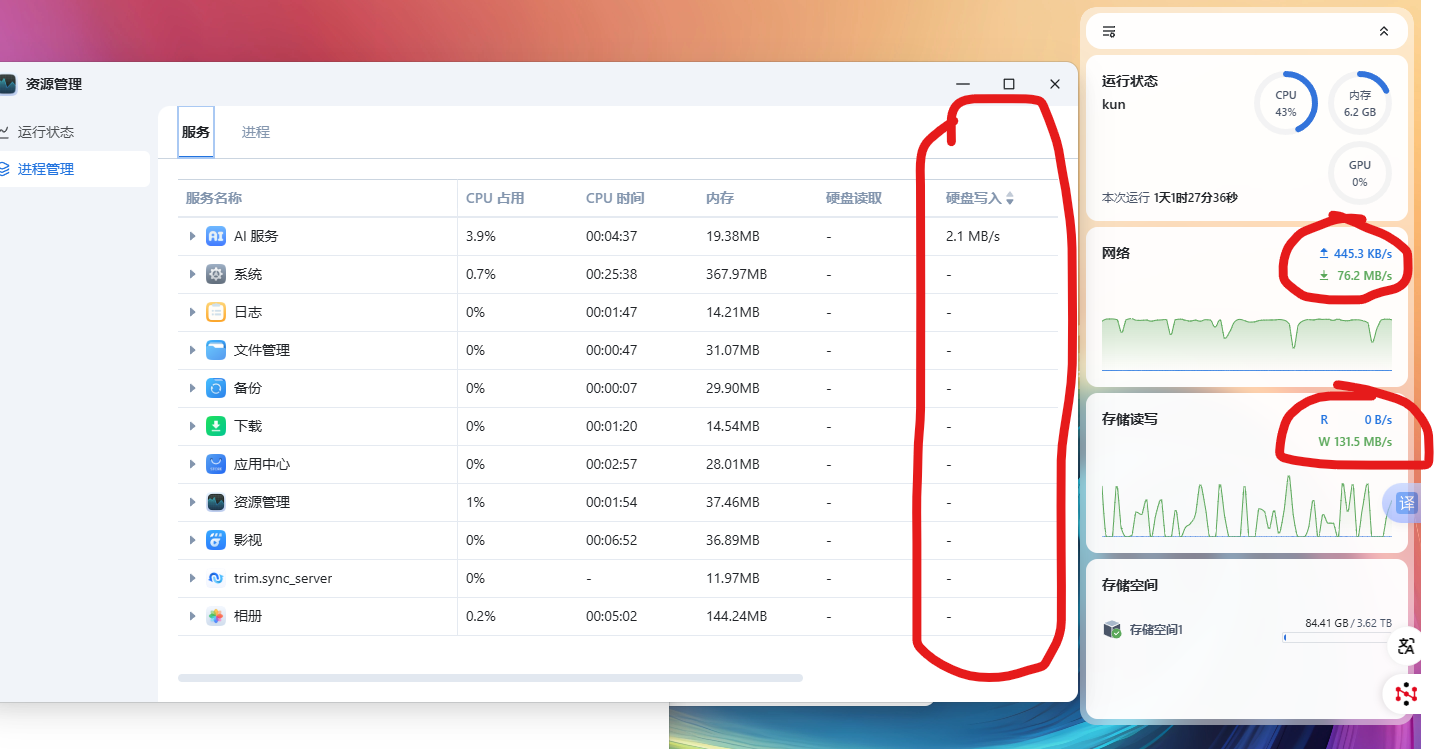Click the 应用中心 store icon

click(216, 464)
